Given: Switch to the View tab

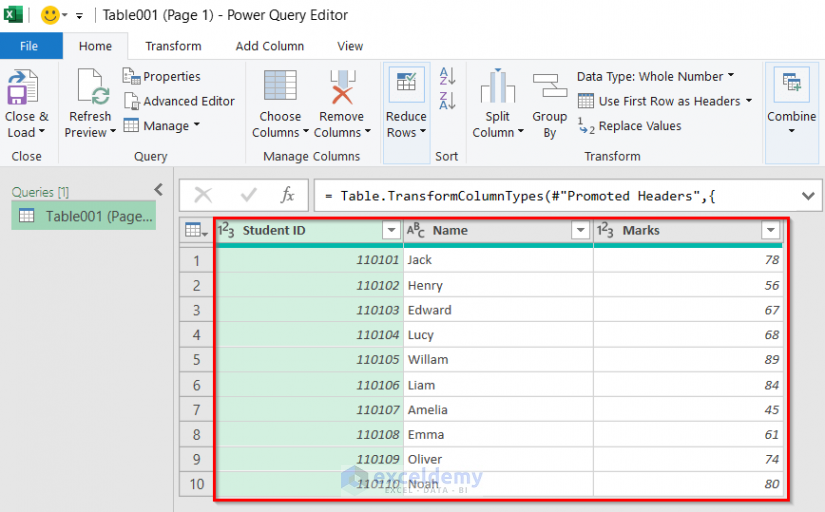Looking at the screenshot, I should pyautogui.click(x=350, y=46).
